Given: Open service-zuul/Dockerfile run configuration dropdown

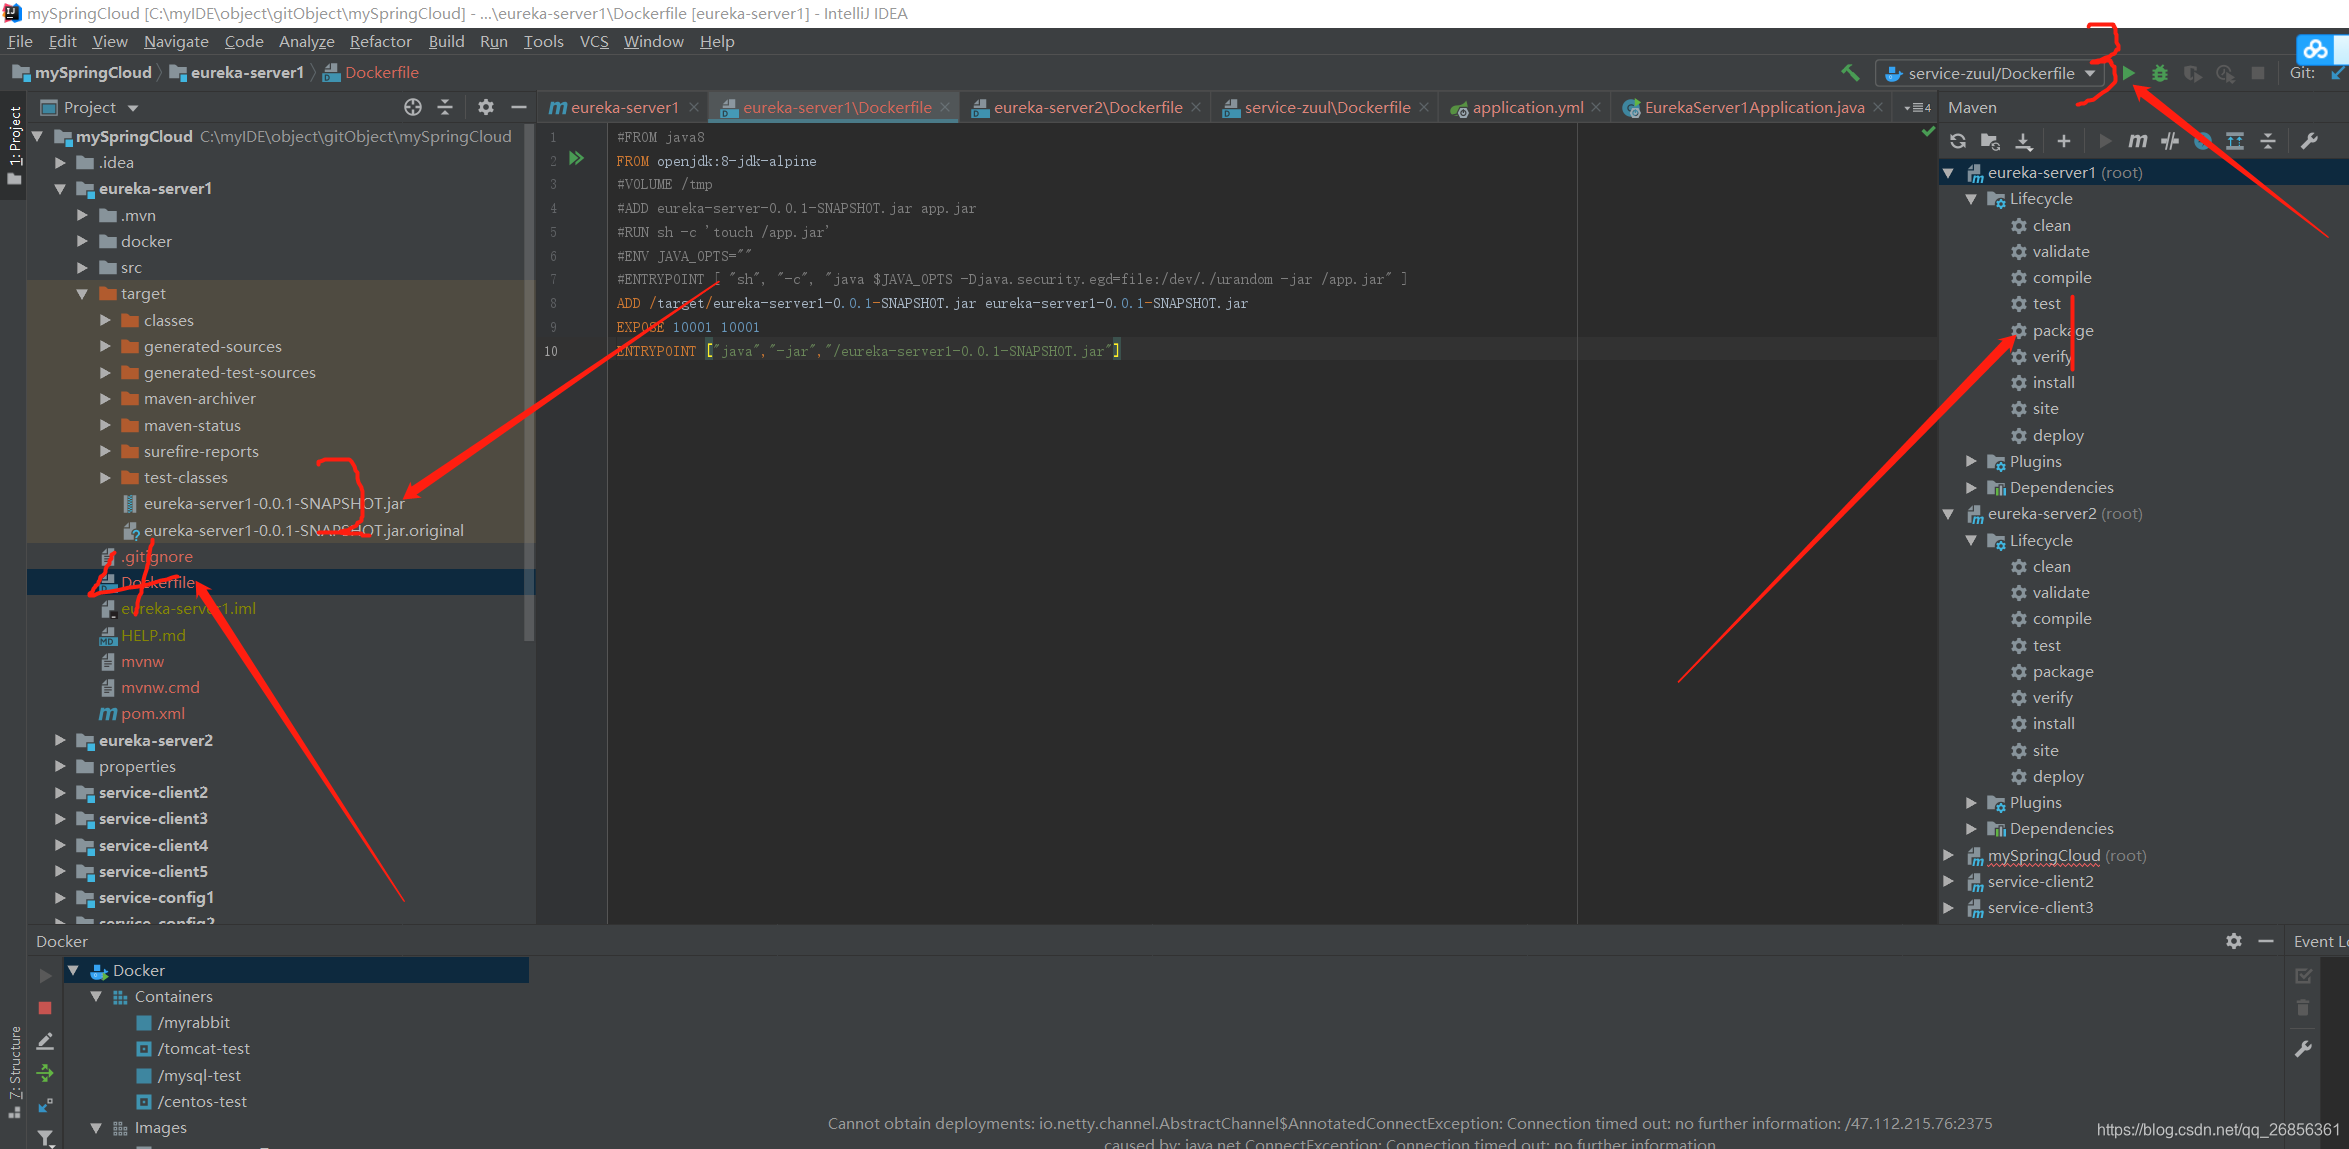Looking at the screenshot, I should pyautogui.click(x=1990, y=73).
